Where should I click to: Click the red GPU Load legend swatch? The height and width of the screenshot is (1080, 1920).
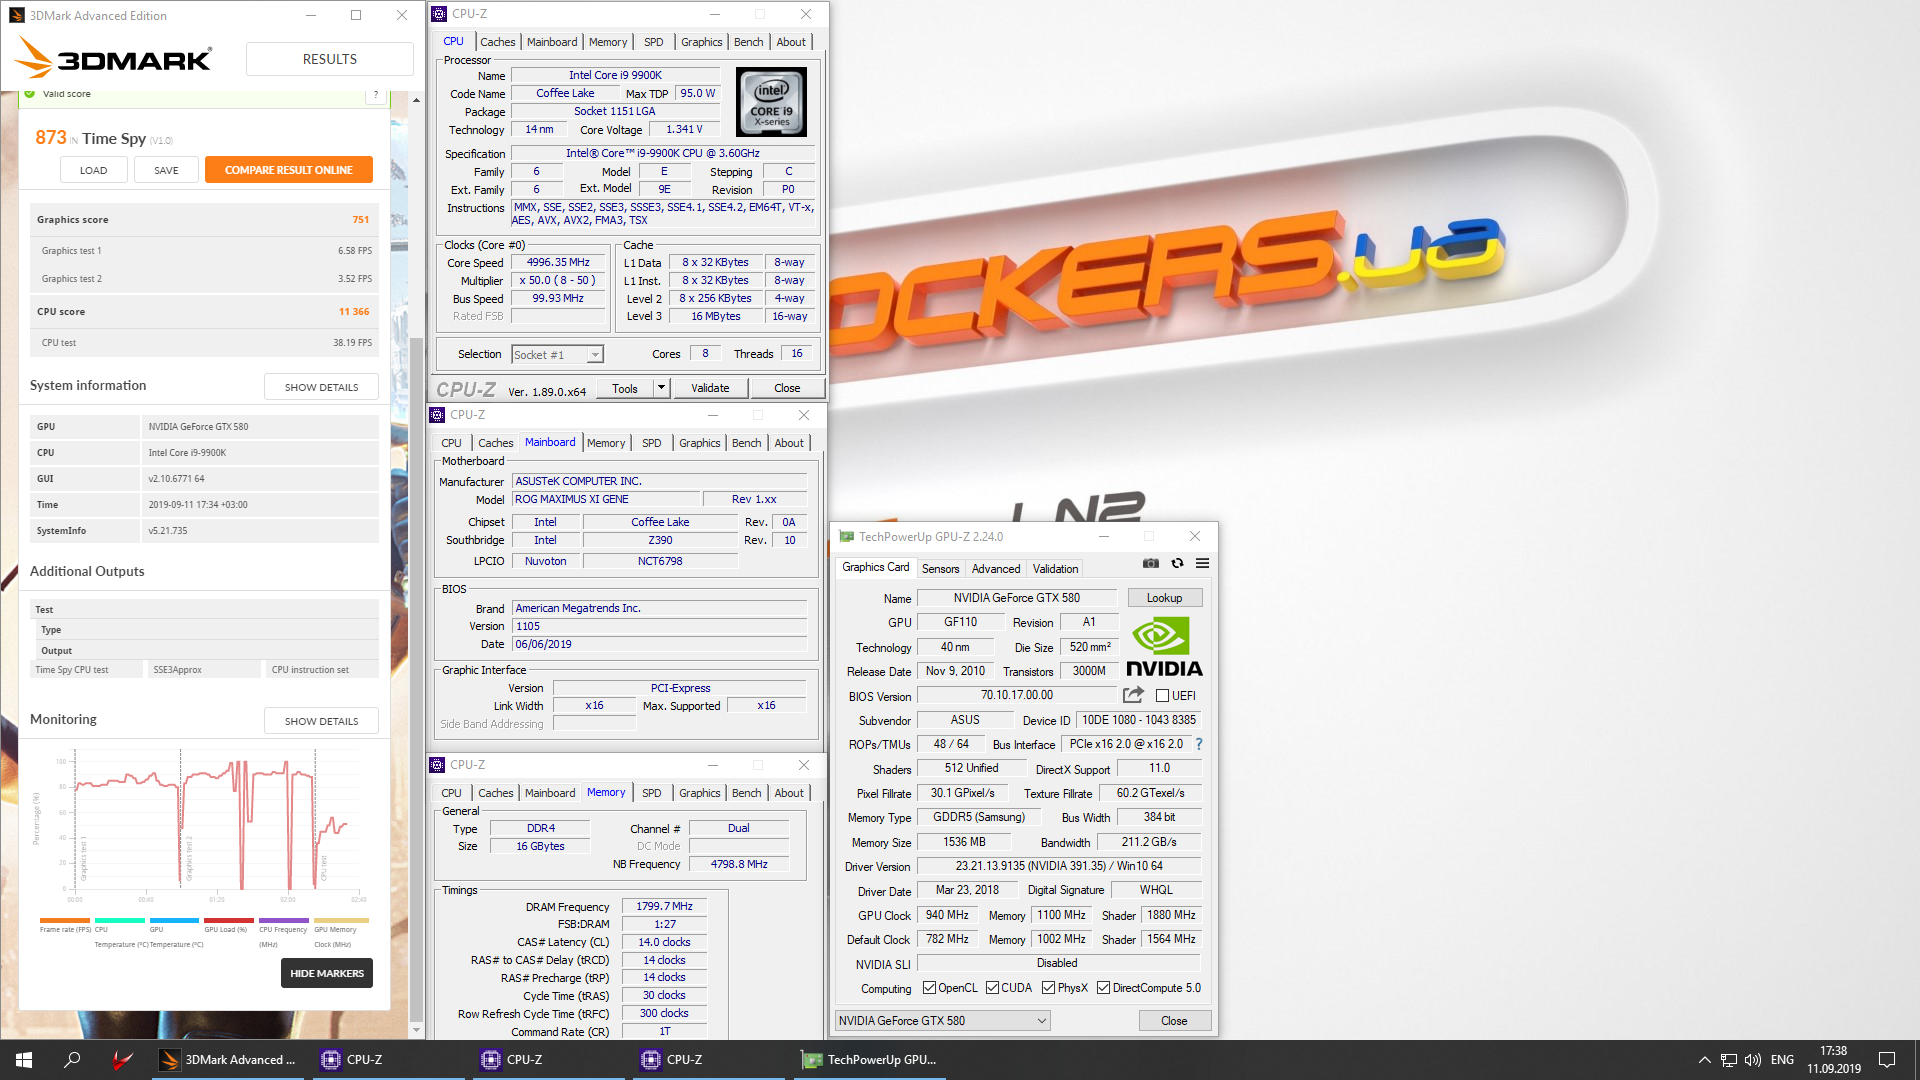click(229, 920)
